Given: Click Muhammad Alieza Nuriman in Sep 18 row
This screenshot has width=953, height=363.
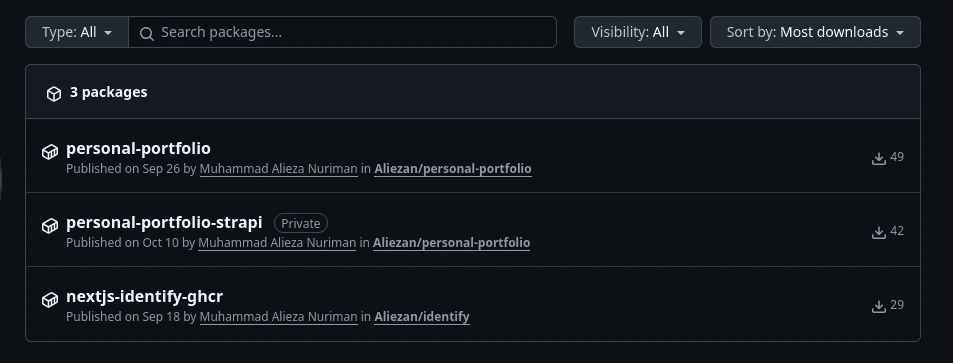Looking at the screenshot, I should click(278, 317).
